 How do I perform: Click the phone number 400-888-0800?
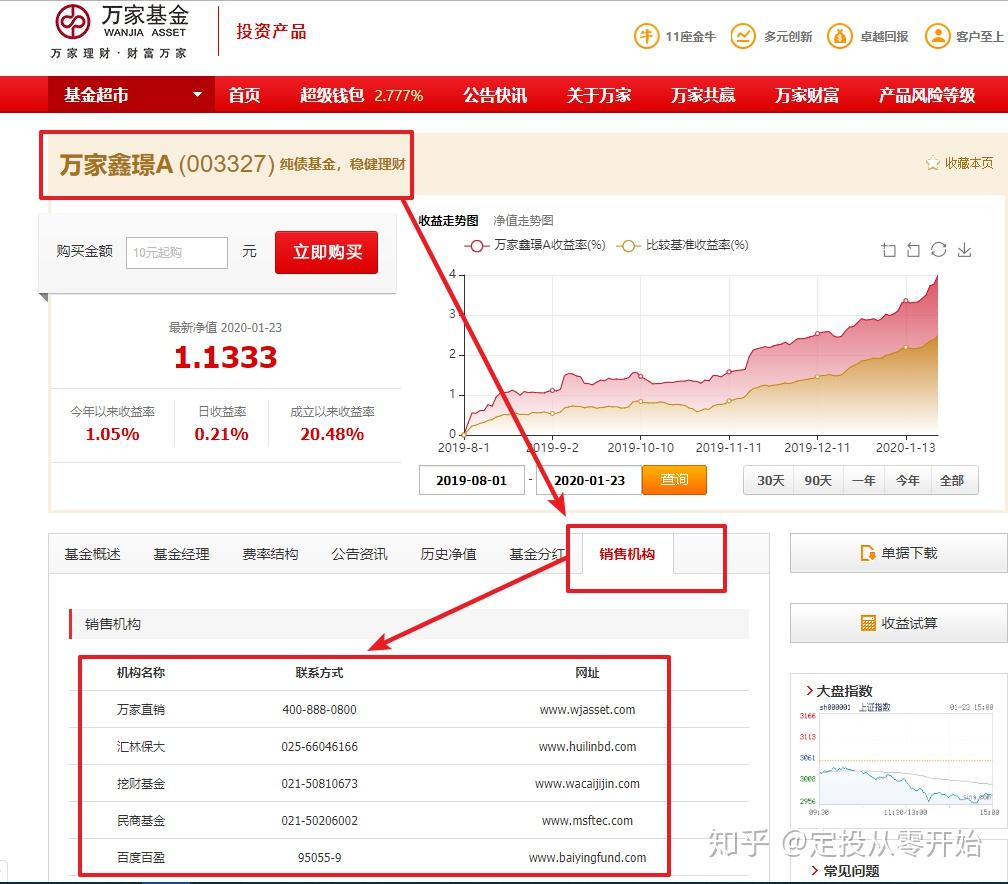point(319,710)
